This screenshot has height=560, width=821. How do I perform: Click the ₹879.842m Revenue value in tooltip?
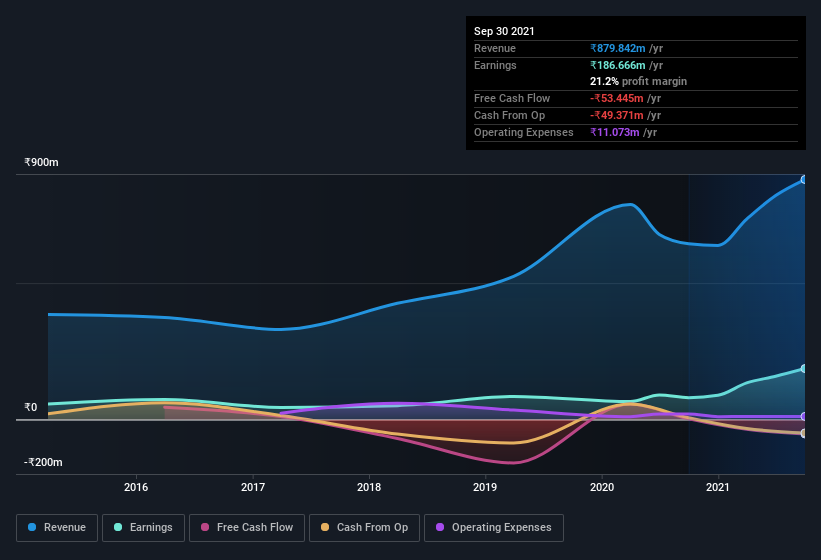(x=618, y=48)
